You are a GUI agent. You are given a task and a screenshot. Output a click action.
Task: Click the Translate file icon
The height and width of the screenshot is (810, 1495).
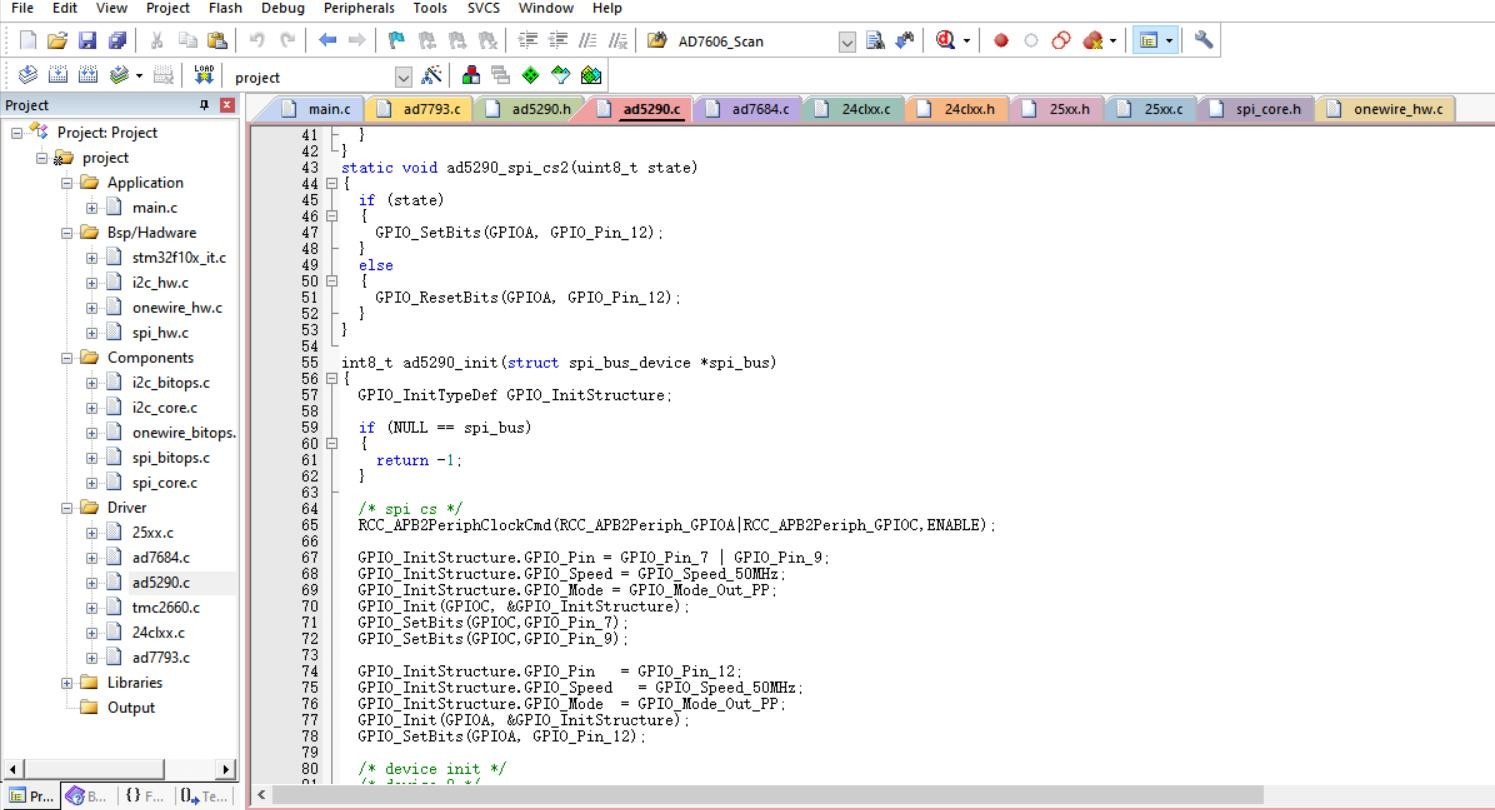click(28, 75)
